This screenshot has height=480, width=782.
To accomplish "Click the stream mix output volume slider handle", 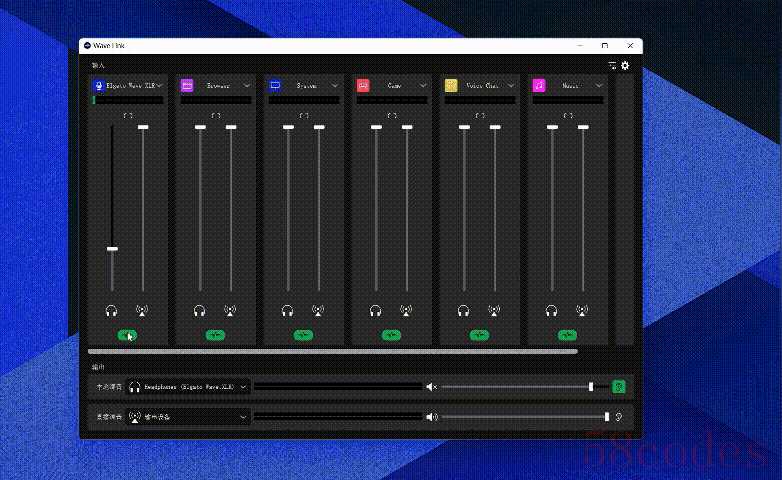I will point(607,417).
